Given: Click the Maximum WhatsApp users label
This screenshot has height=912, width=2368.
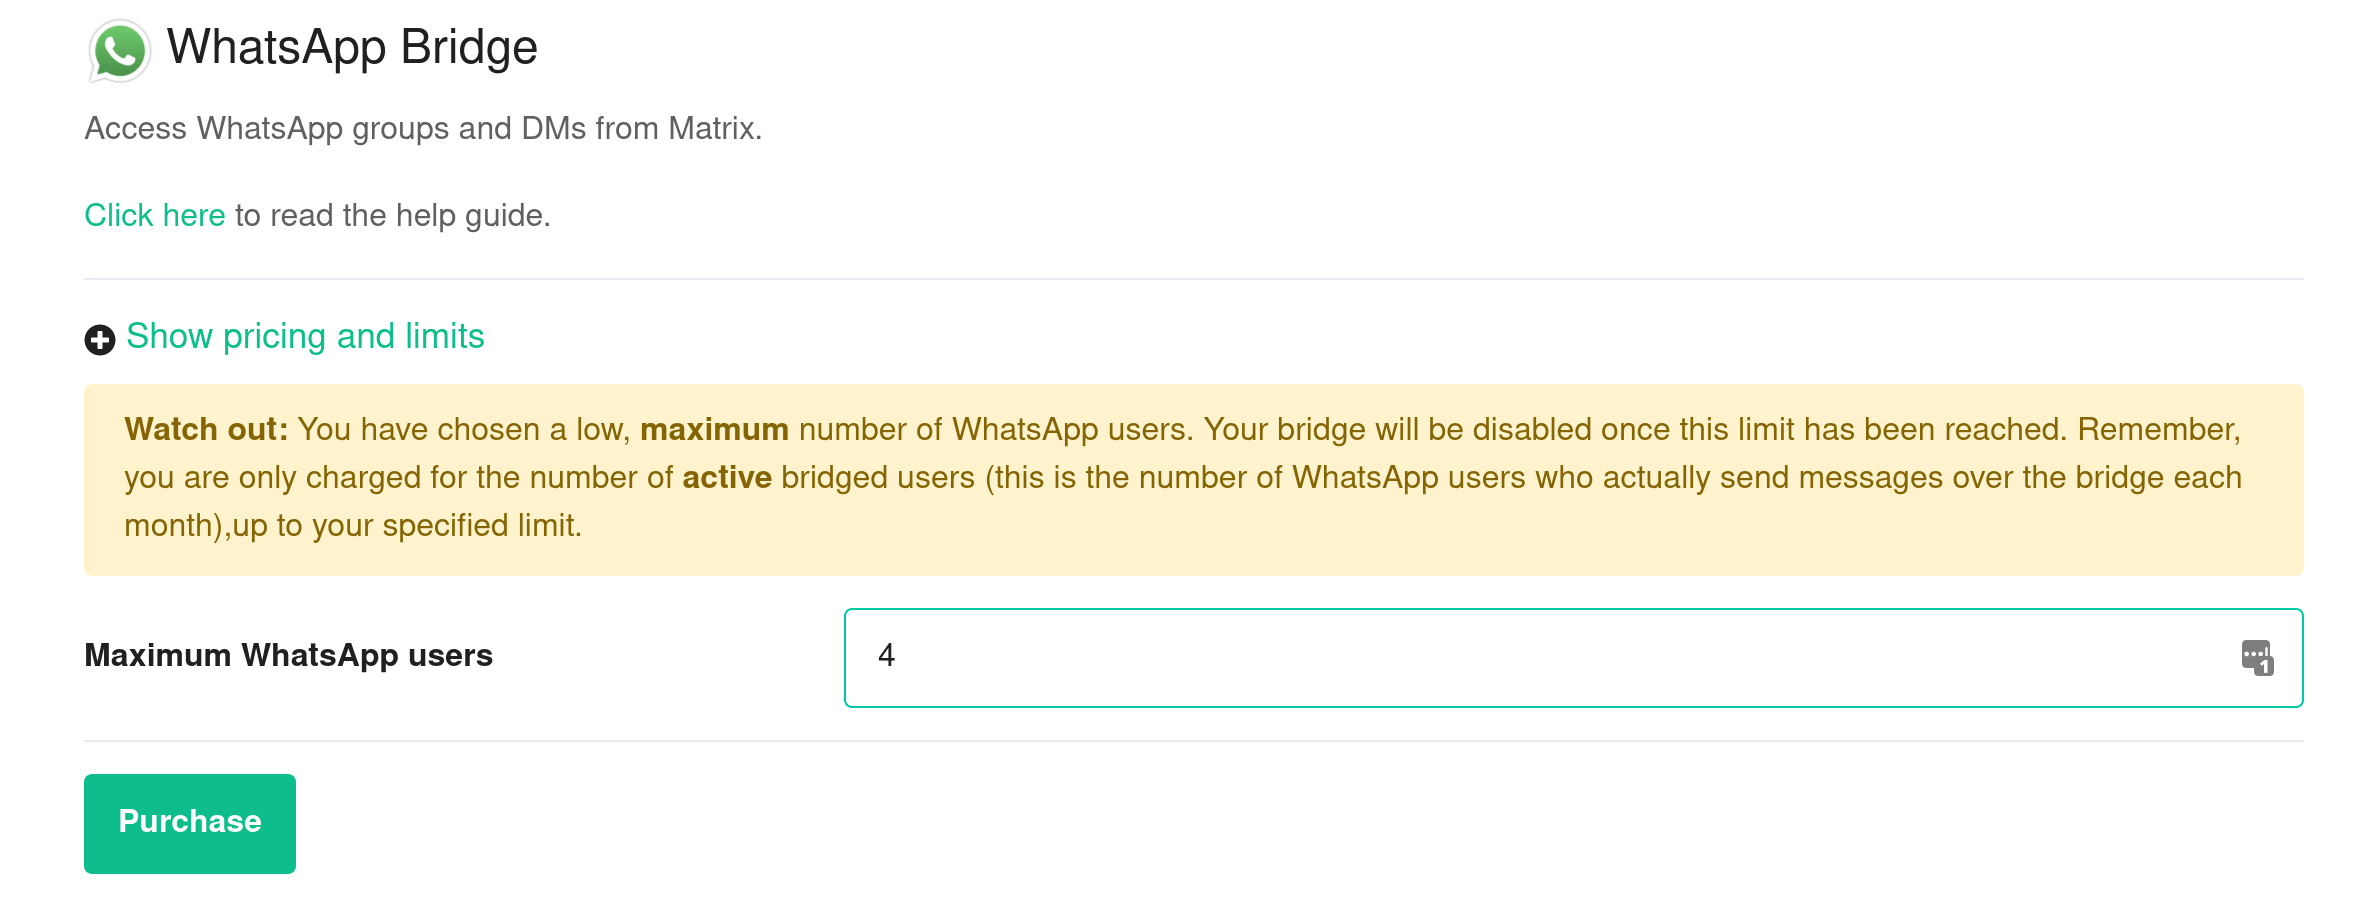Looking at the screenshot, I should coord(288,655).
